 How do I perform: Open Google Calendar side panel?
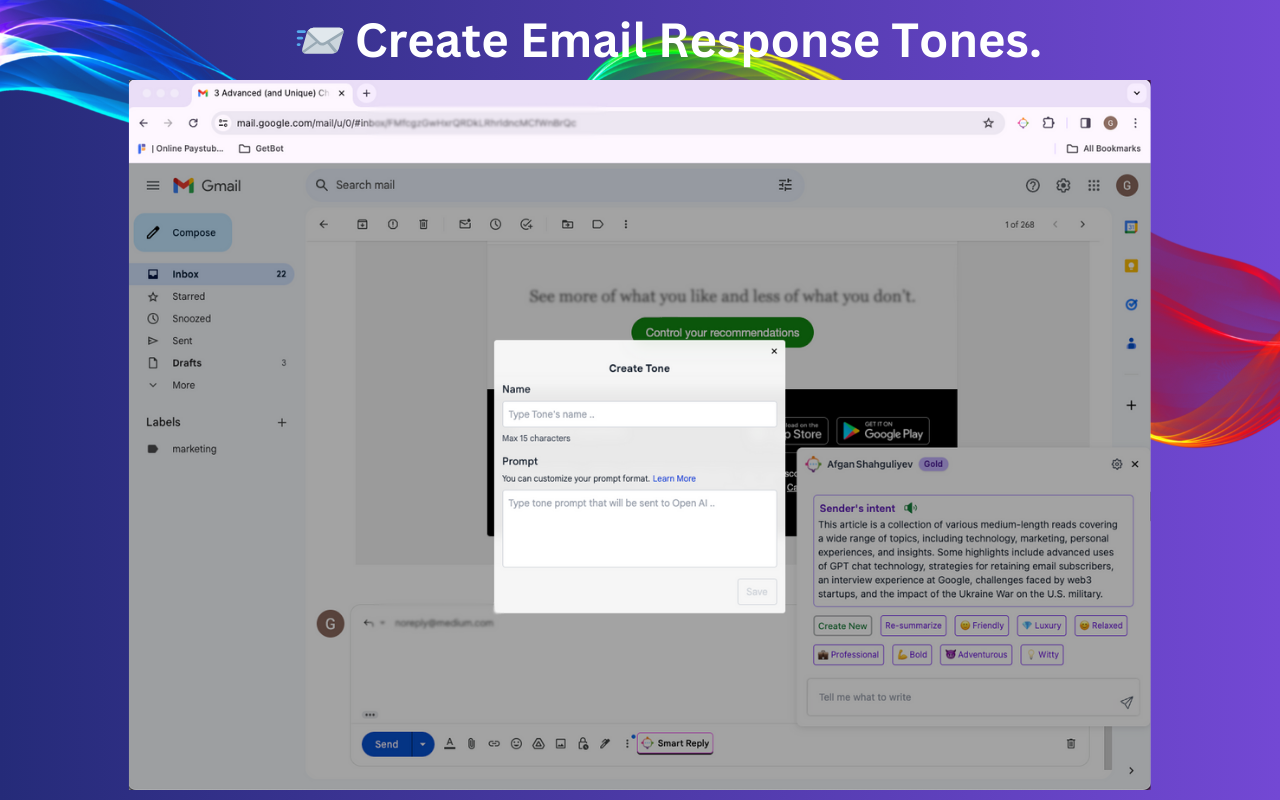coord(1131,227)
